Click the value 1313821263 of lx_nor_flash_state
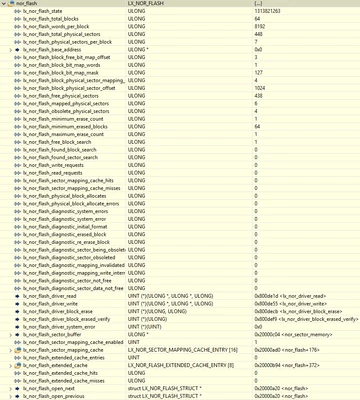Screen dimensions: 360x400 (x=267, y=11)
